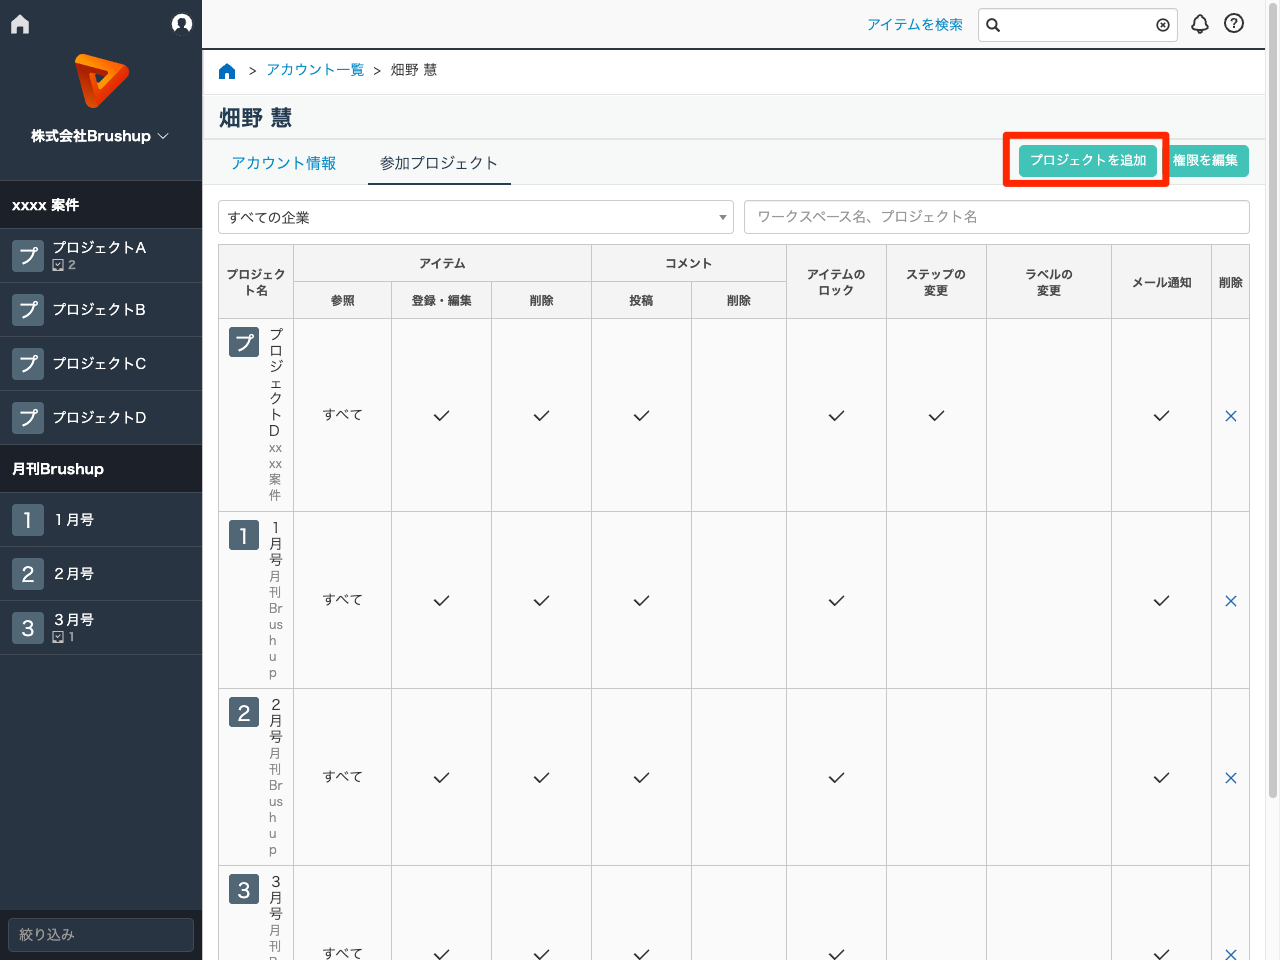This screenshot has height=960, width=1280.
Task: Click the ステップの変更 checkmark for プロジェクトD
Action: 936,416
